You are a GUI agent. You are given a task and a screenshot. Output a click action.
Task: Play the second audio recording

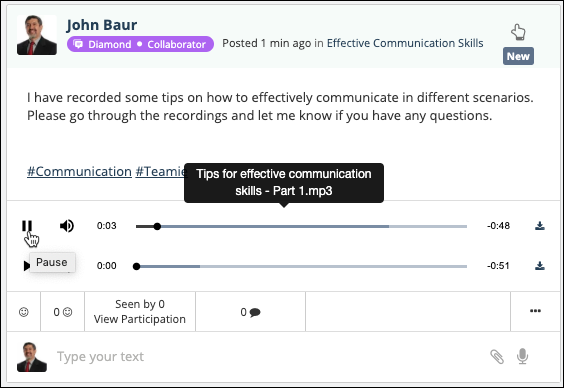[x=26, y=266]
